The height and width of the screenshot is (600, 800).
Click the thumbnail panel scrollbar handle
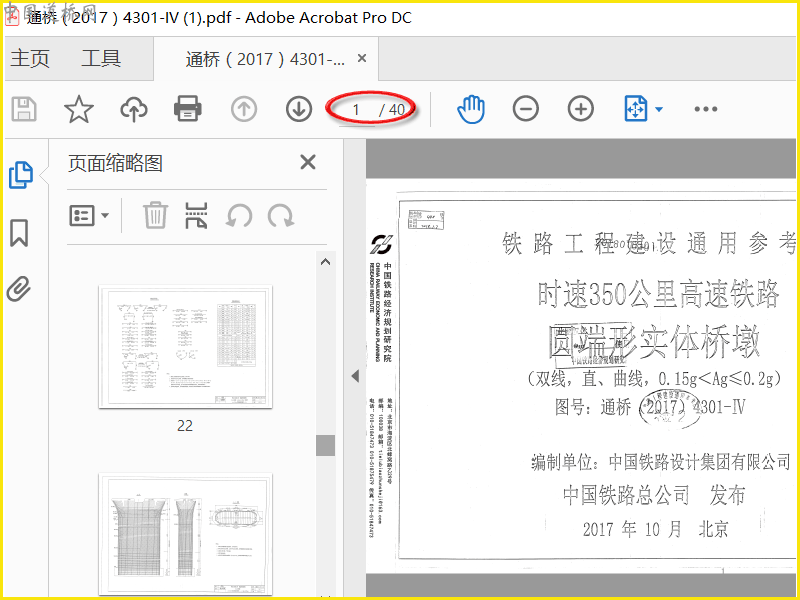(326, 445)
